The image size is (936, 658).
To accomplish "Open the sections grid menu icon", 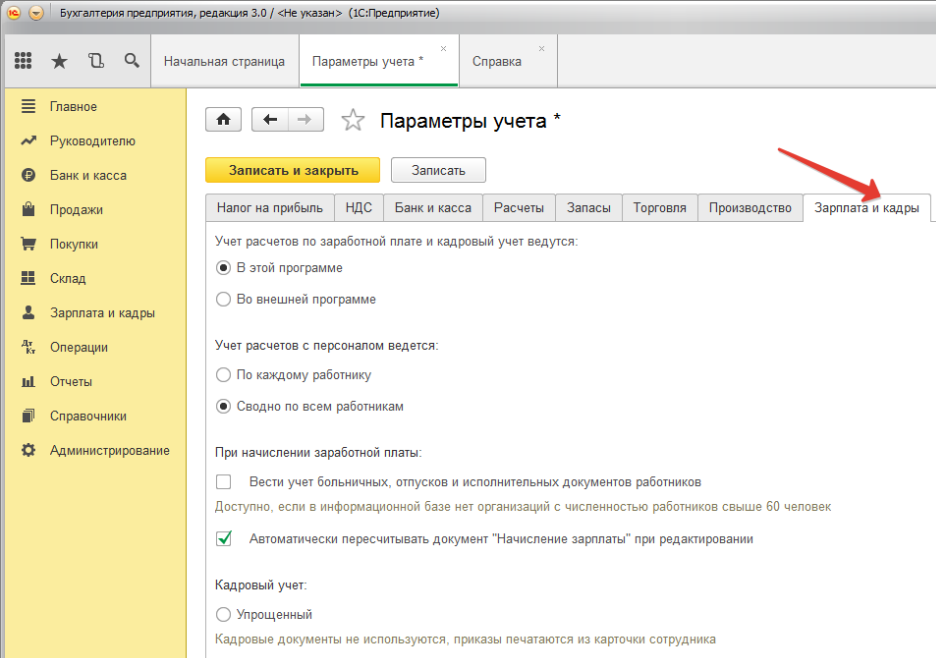I will [23, 61].
